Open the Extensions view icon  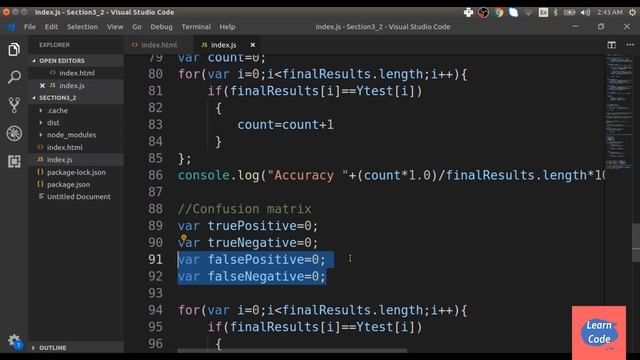pos(14,161)
